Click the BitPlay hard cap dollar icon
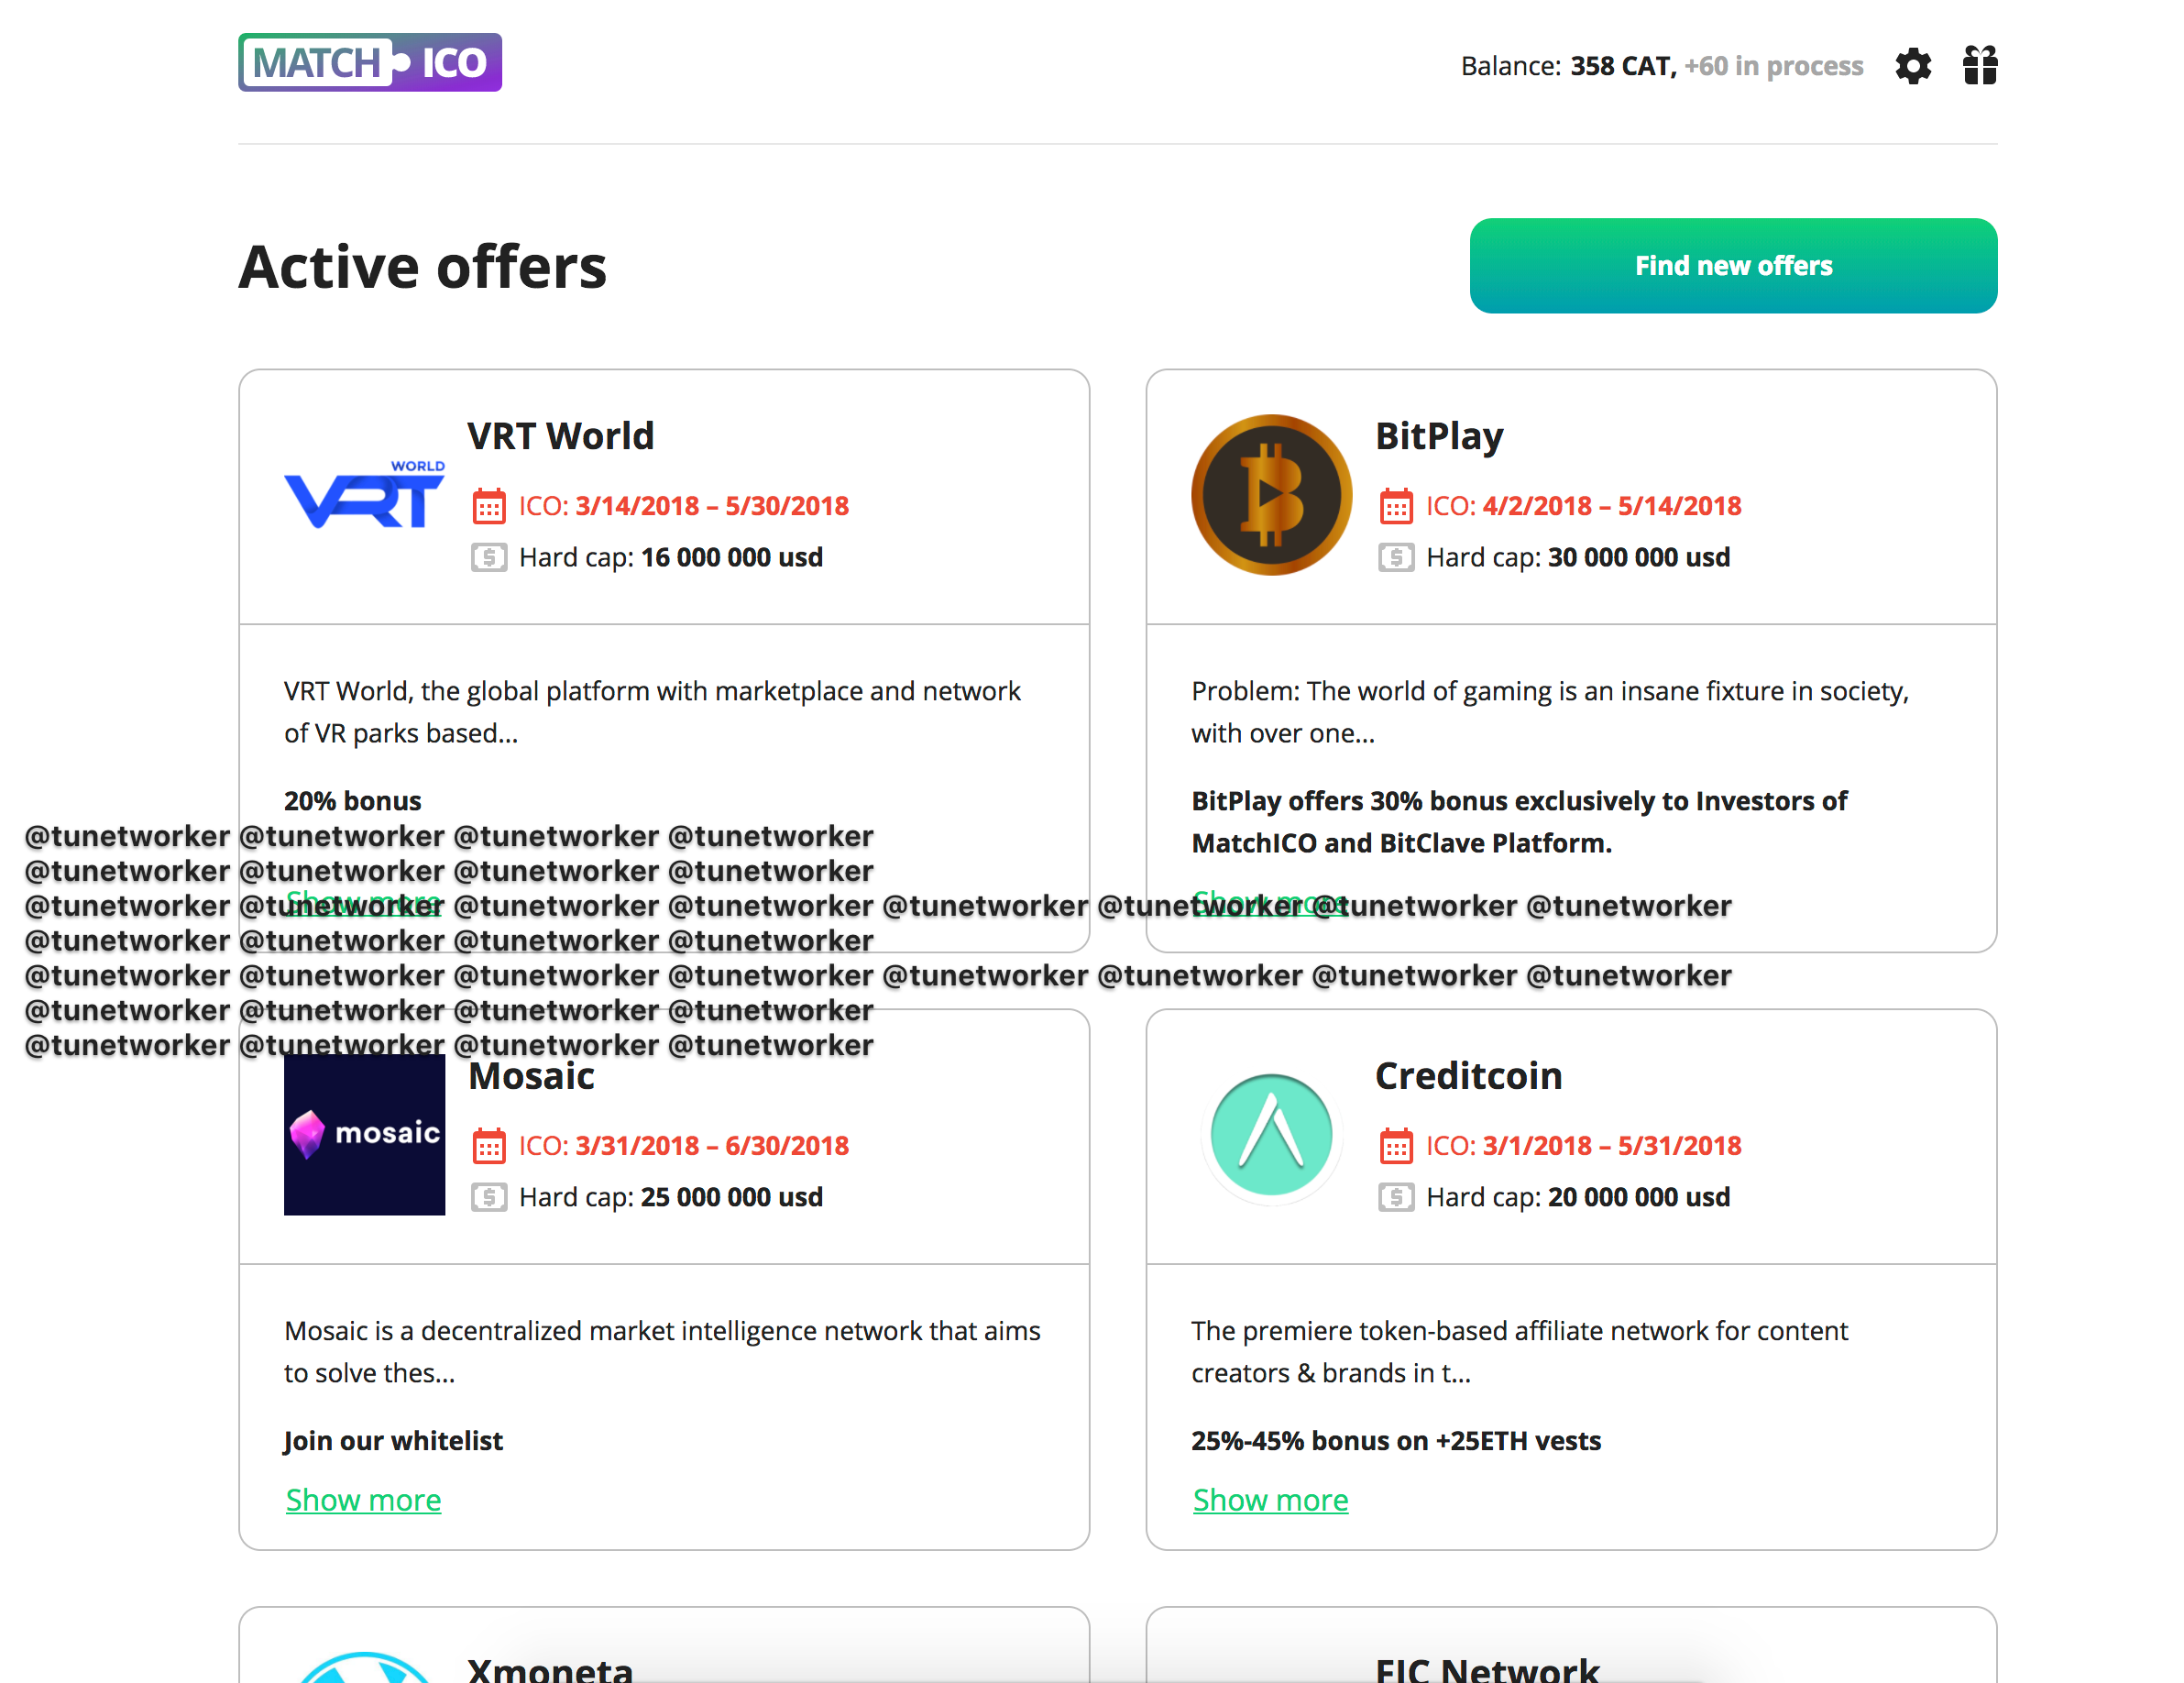2184x1683 pixels. pos(1395,557)
